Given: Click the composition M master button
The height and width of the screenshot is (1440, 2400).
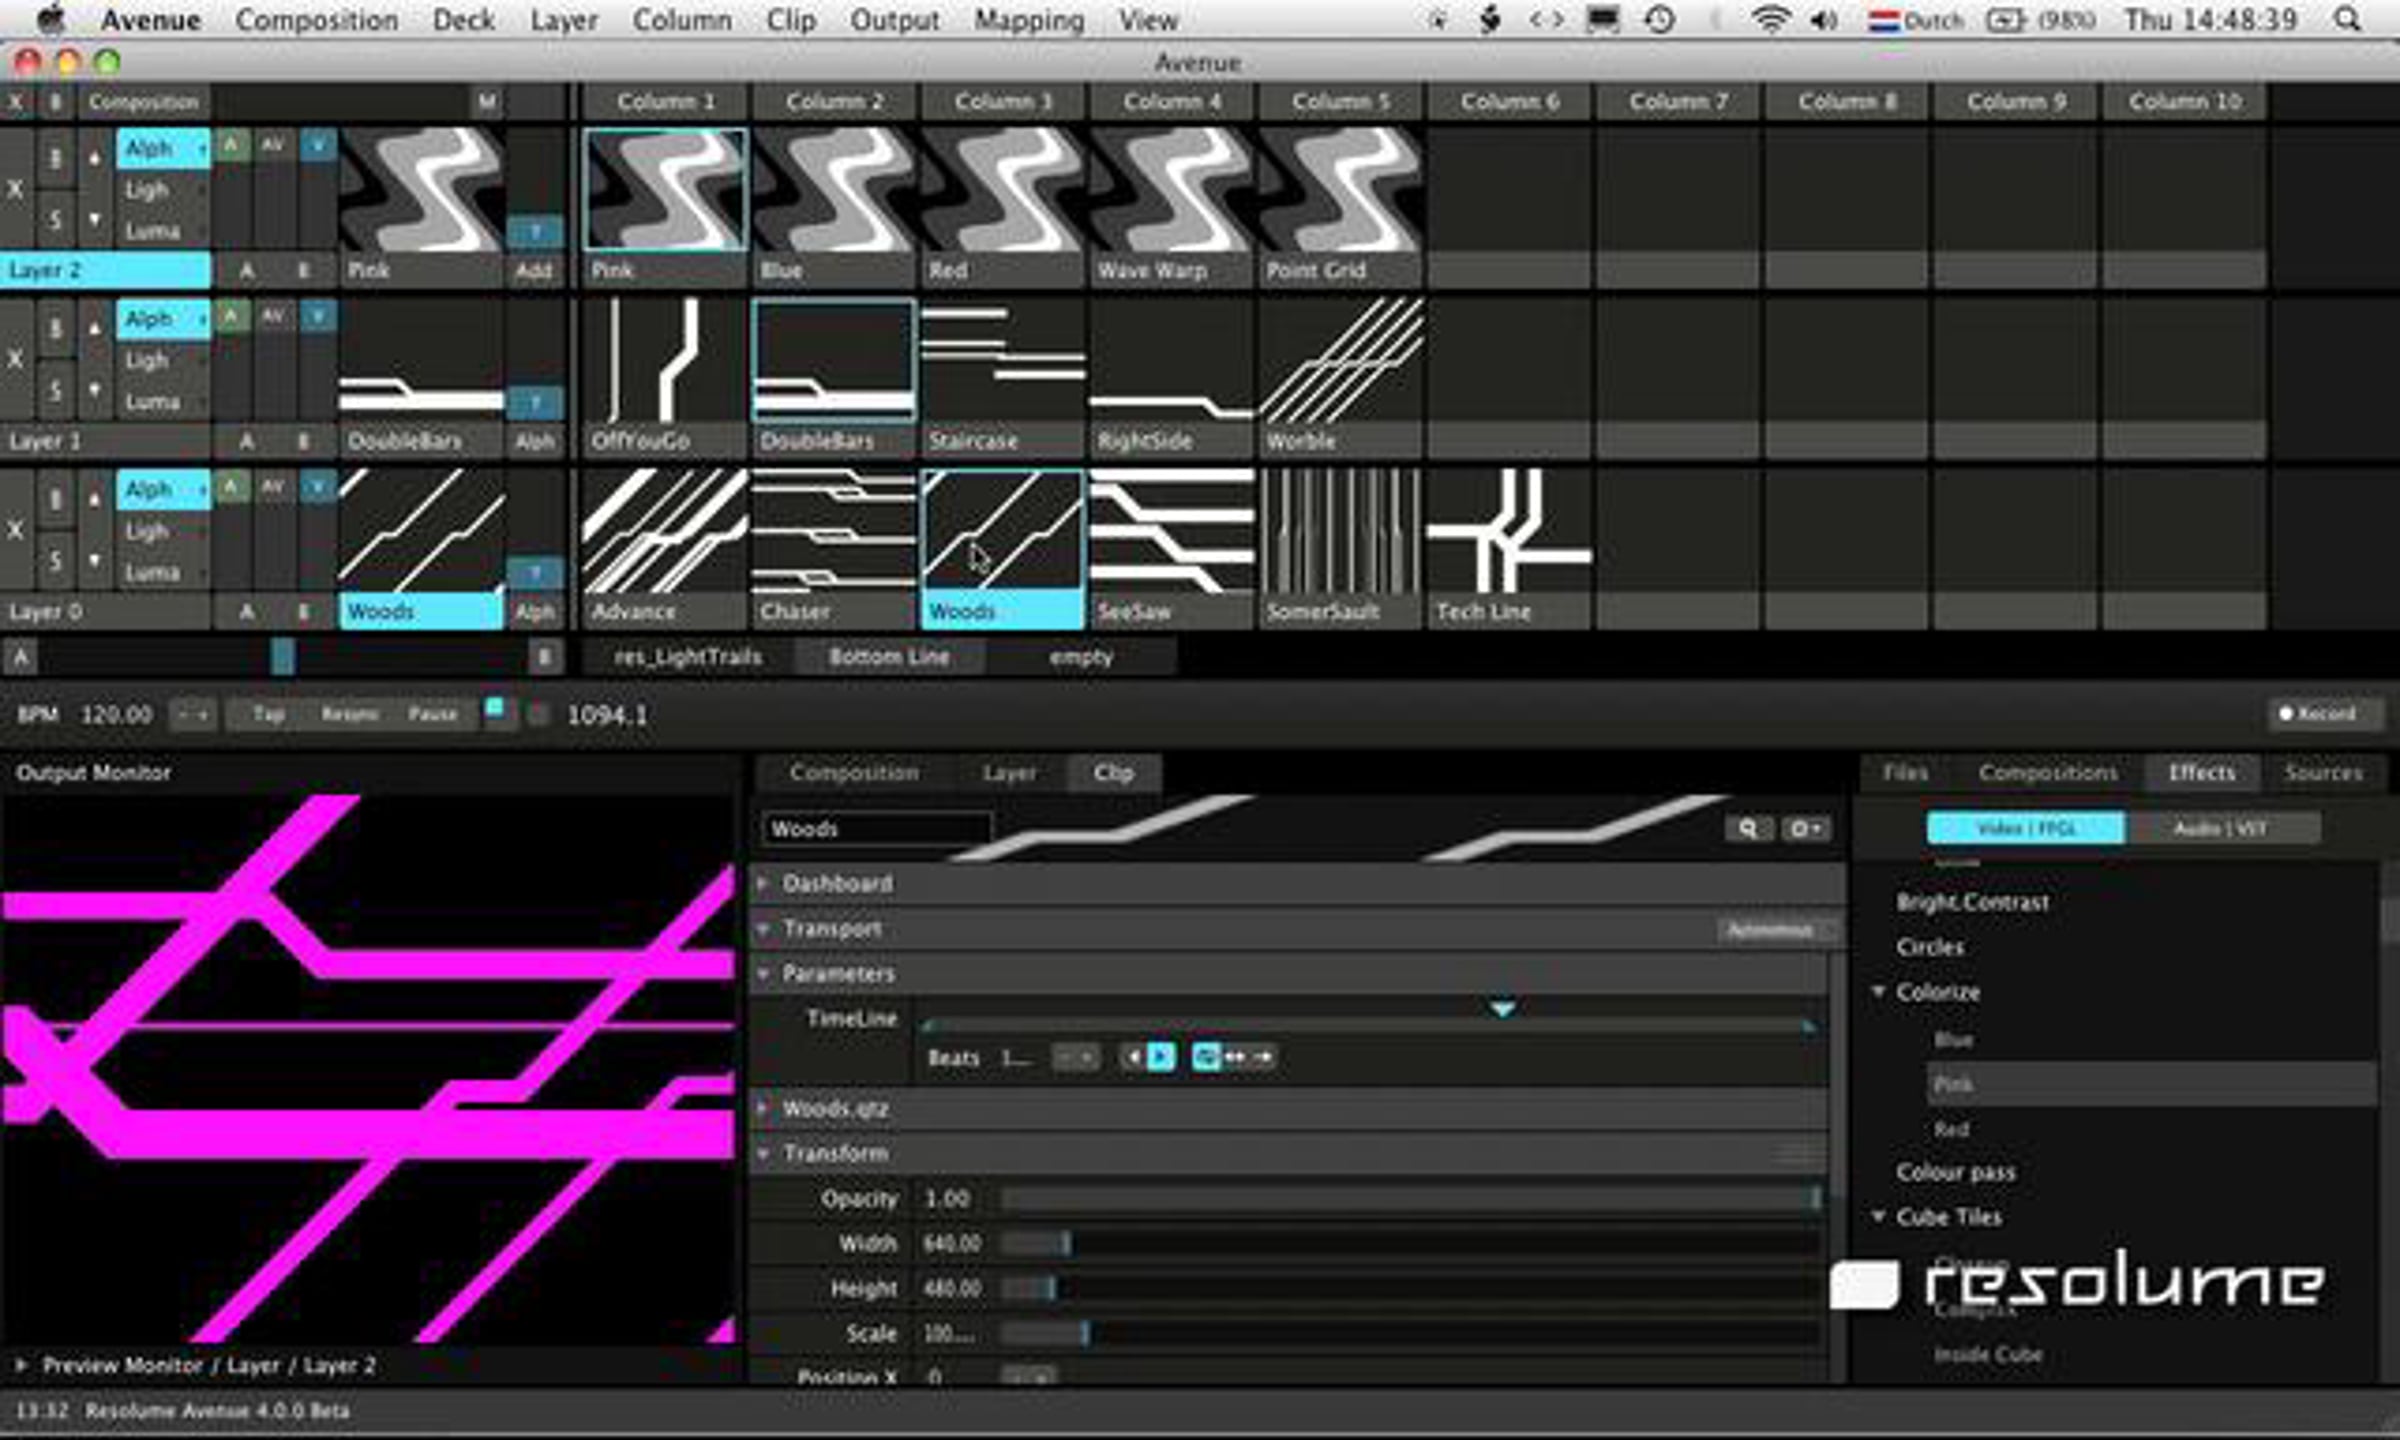Looking at the screenshot, I should pyautogui.click(x=487, y=102).
